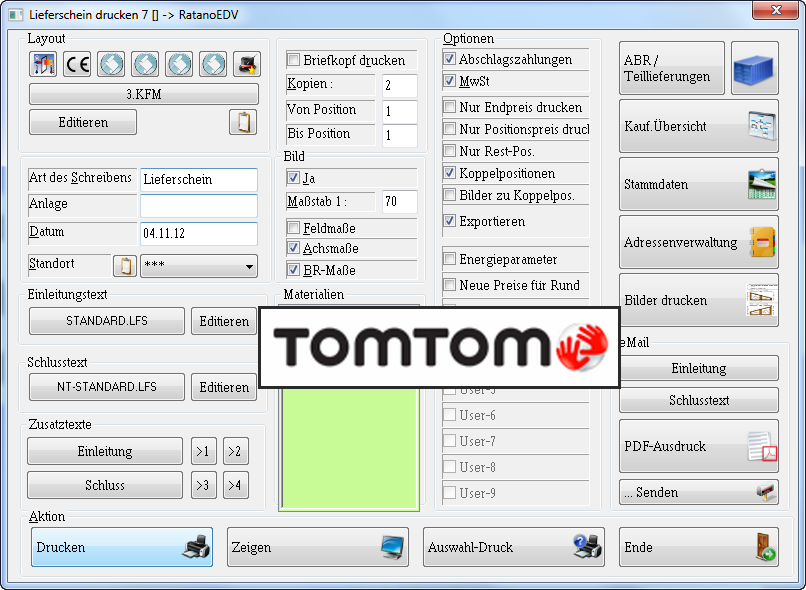Click the >2 button
Screen dimensions: 806x590
pyautogui.click(x=236, y=451)
